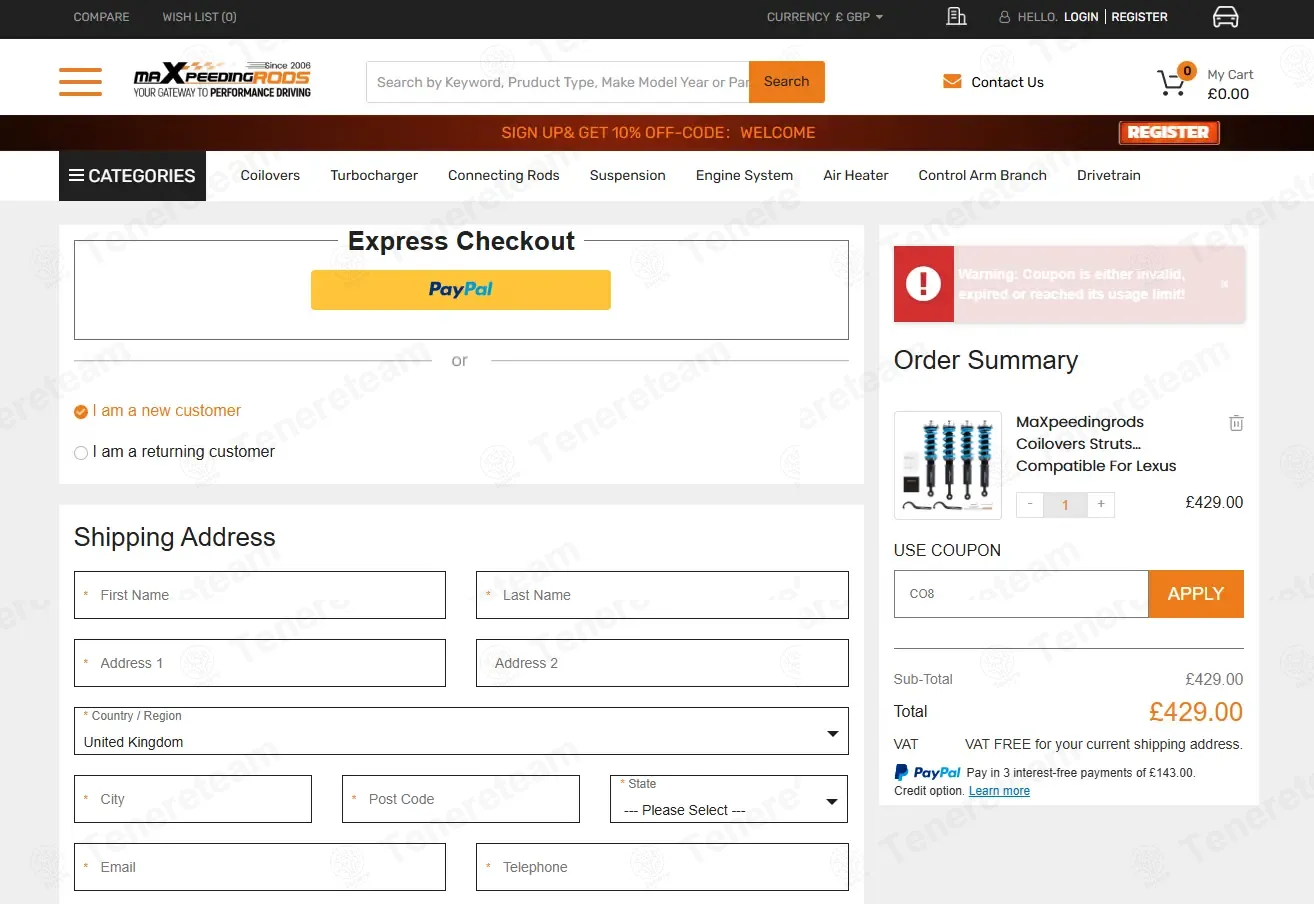Open the Control Arm Branch category
Image resolution: width=1314 pixels, height=904 pixels.
pyautogui.click(x=983, y=175)
